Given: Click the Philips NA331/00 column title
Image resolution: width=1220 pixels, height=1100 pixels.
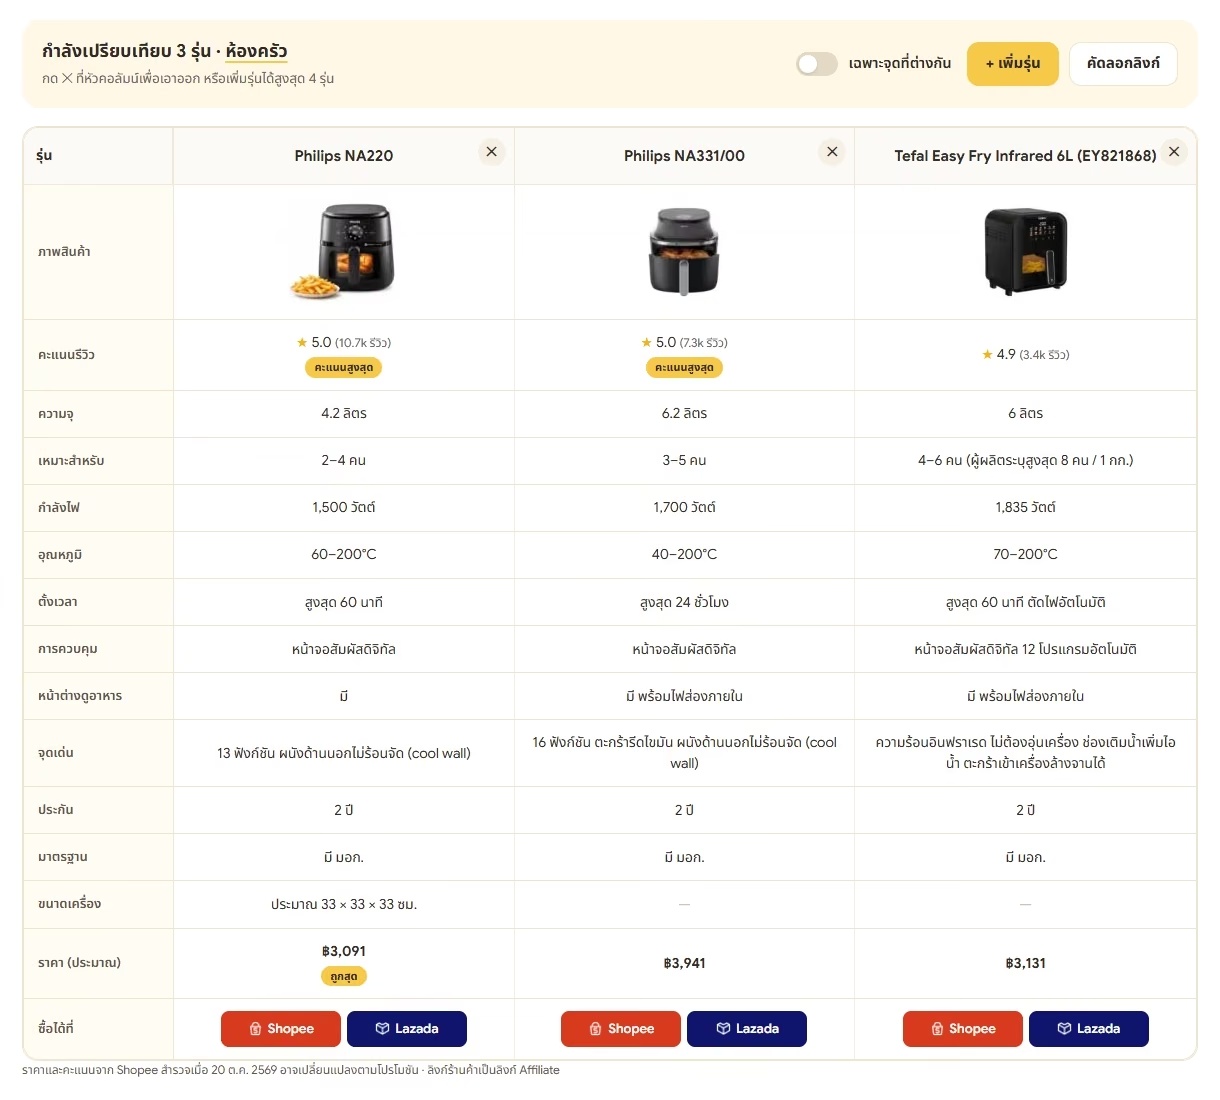Looking at the screenshot, I should tap(684, 156).
